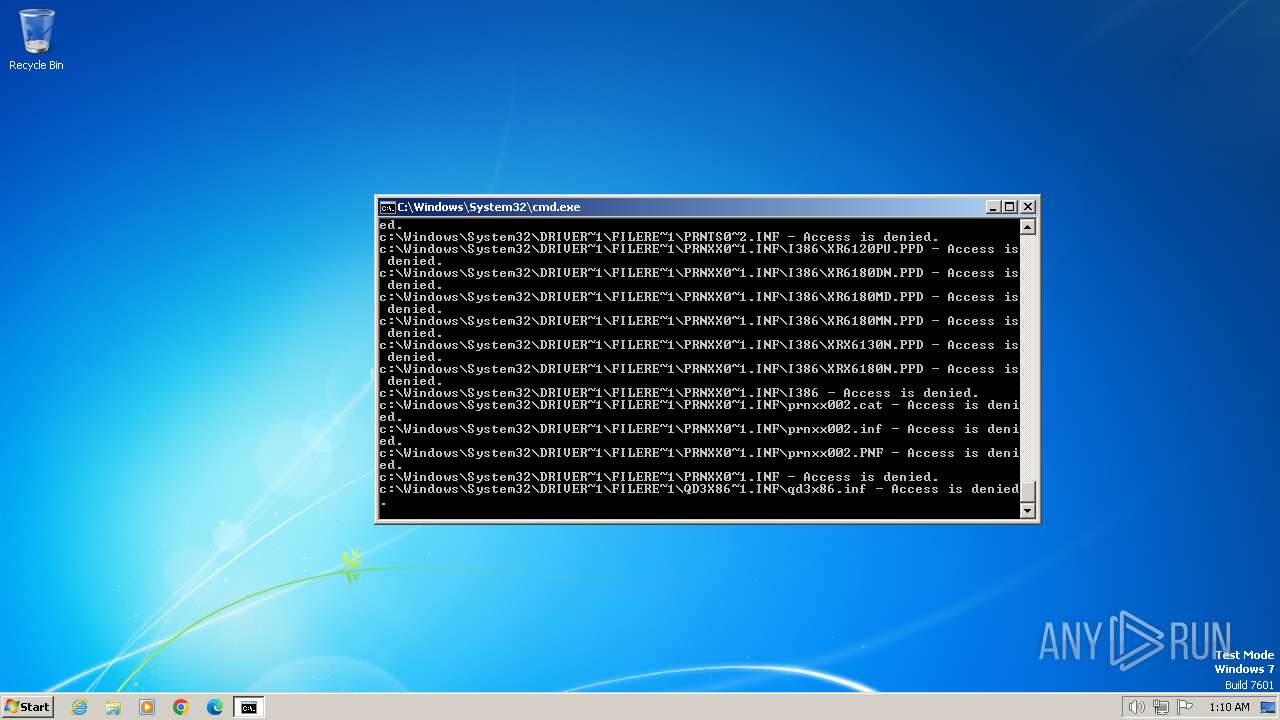Click the line containing XR6180MD.PPD
The image size is (1280, 720).
point(699,297)
